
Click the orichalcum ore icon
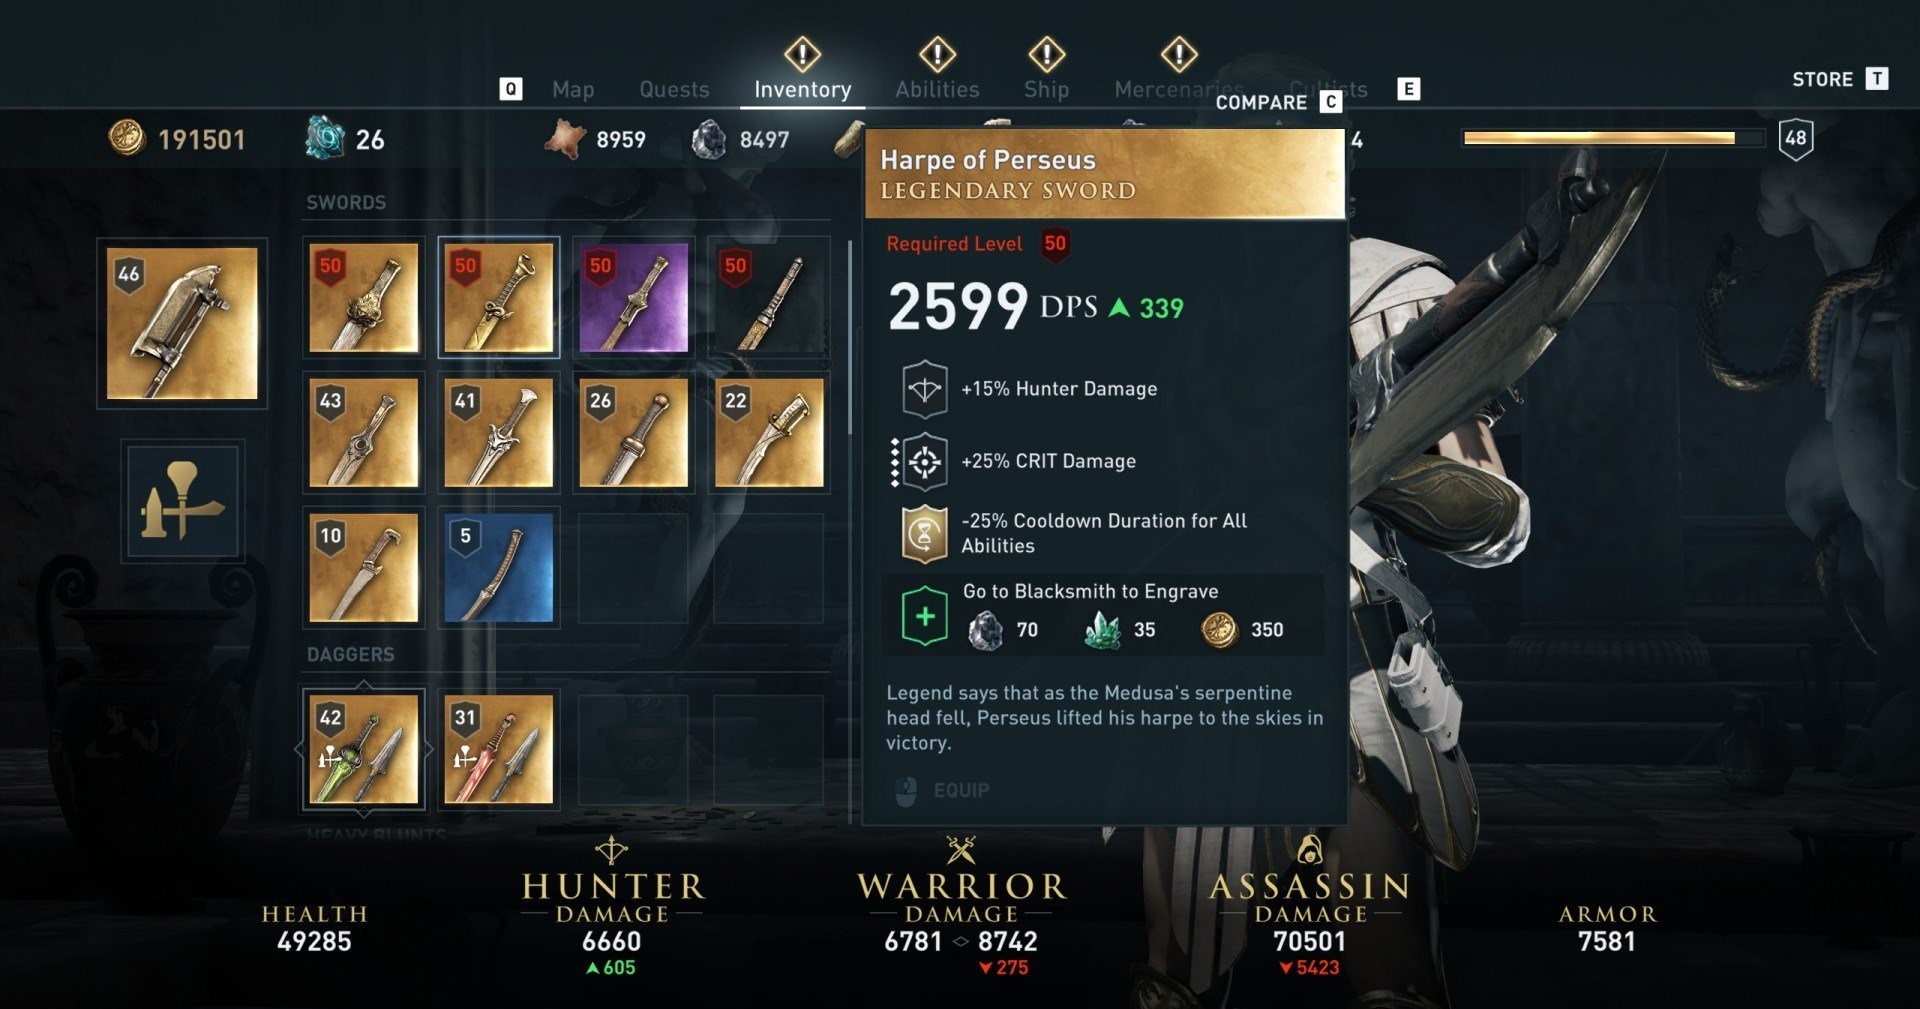[x=325, y=138]
